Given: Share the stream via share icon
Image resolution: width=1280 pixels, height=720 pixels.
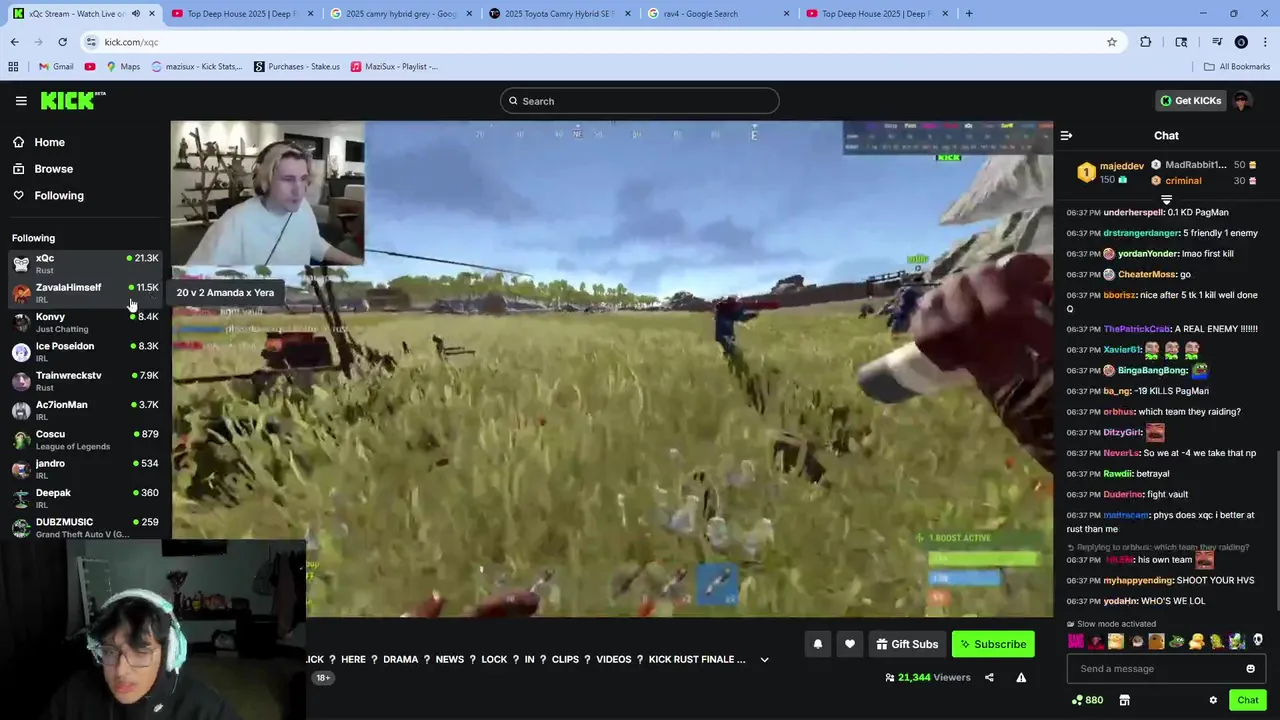Looking at the screenshot, I should [x=989, y=678].
